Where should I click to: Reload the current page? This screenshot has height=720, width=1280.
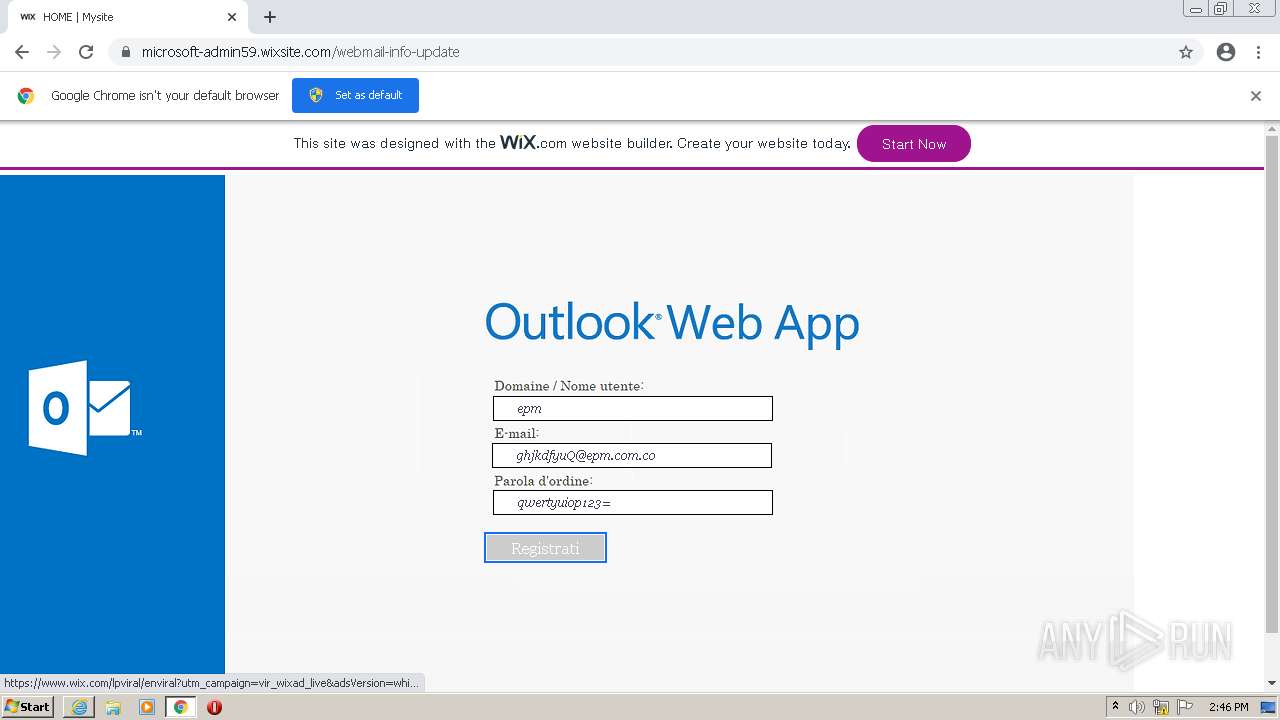tap(86, 52)
